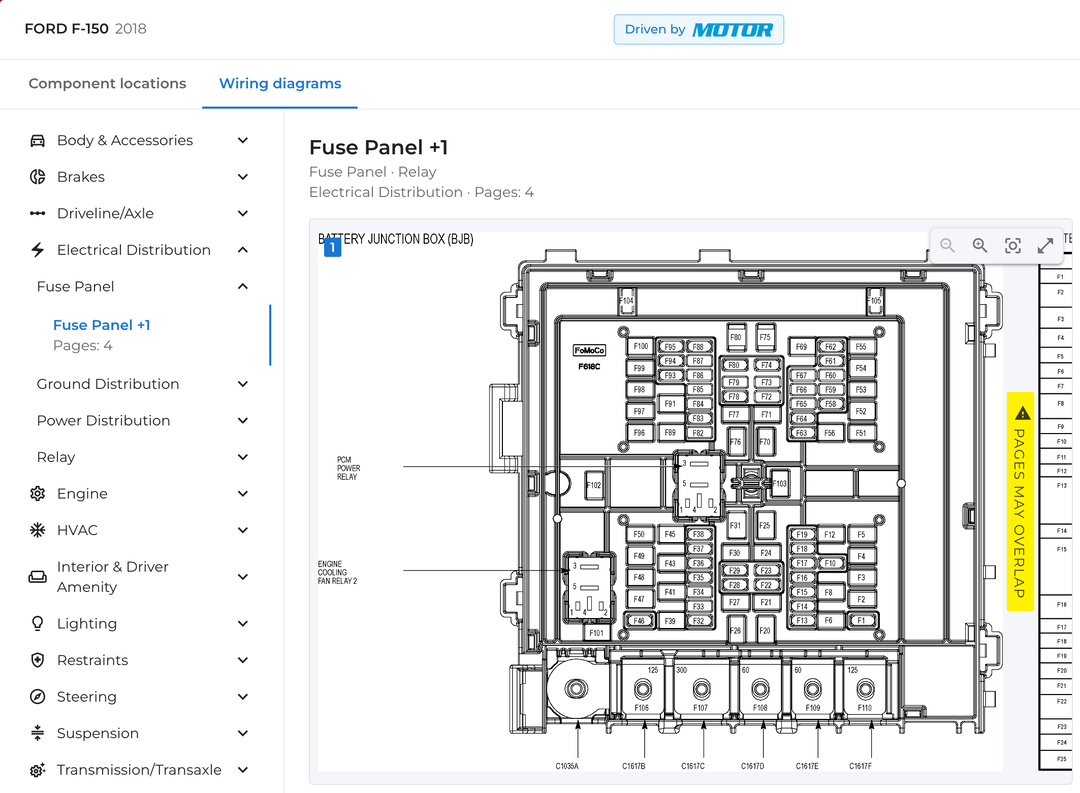This screenshot has width=1080, height=793.
Task: Expand the Brakes category chevron
Action: click(x=242, y=177)
